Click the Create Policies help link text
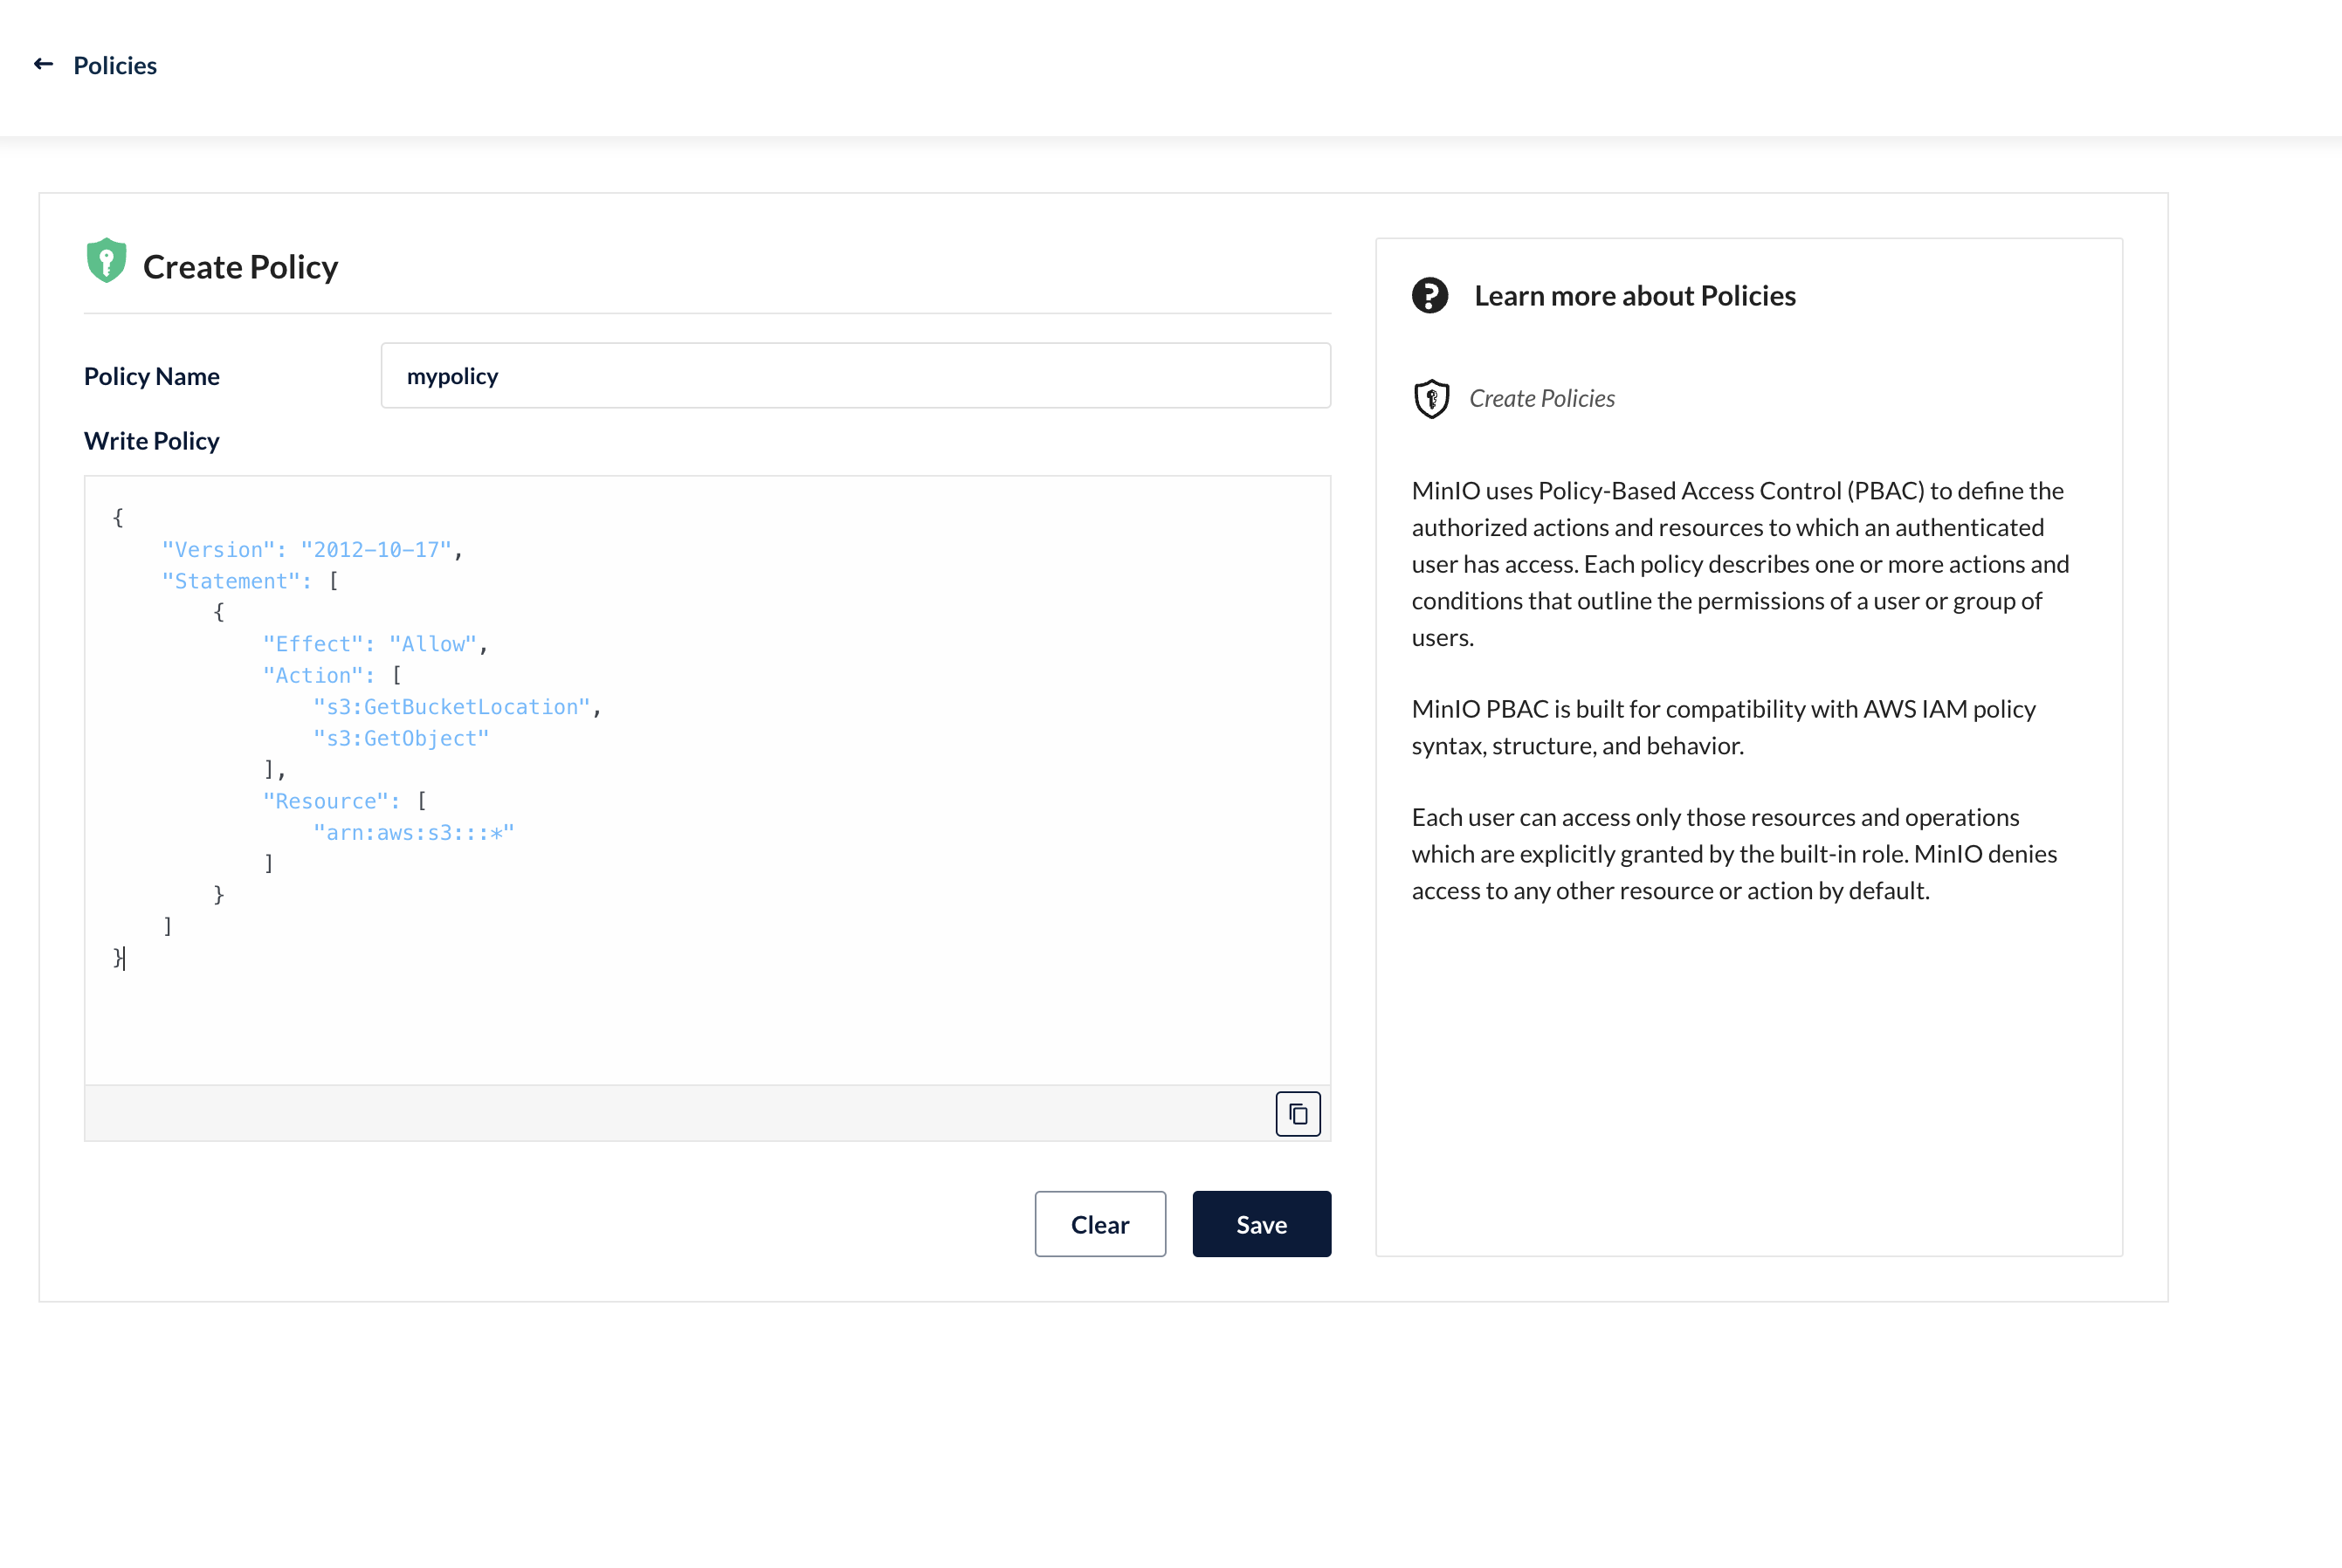This screenshot has width=2342, height=1568. point(1541,399)
